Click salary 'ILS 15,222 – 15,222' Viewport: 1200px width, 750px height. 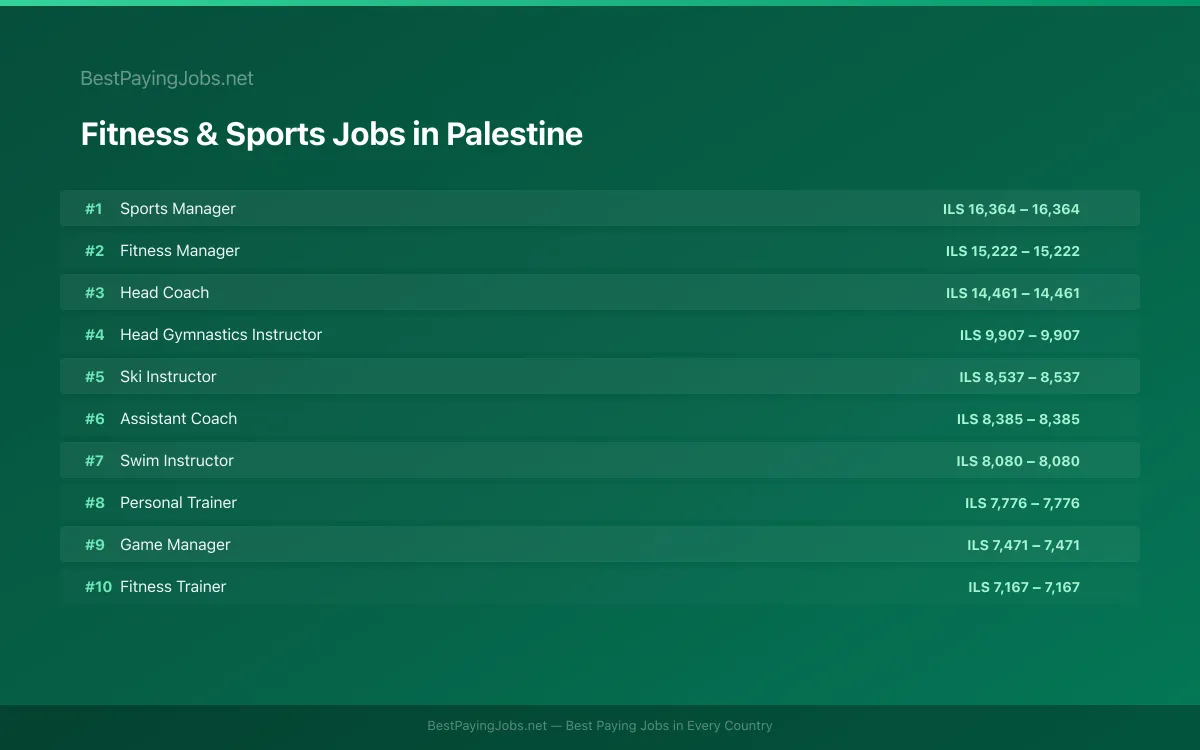pos(1013,251)
